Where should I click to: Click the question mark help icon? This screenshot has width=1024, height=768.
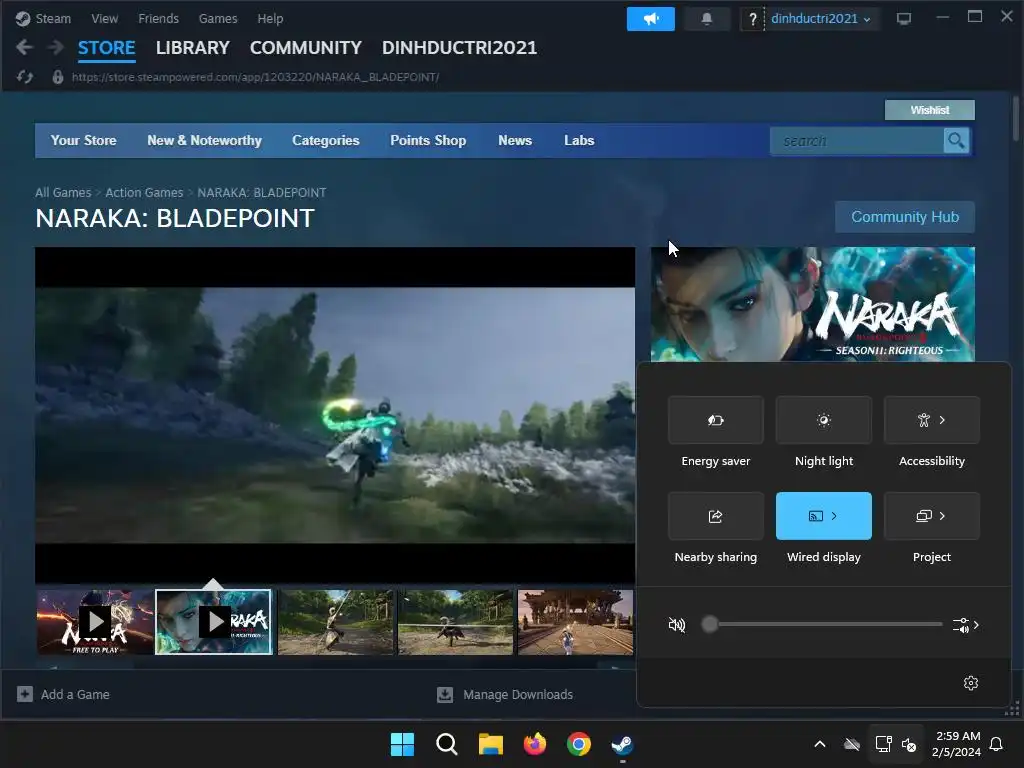point(752,19)
